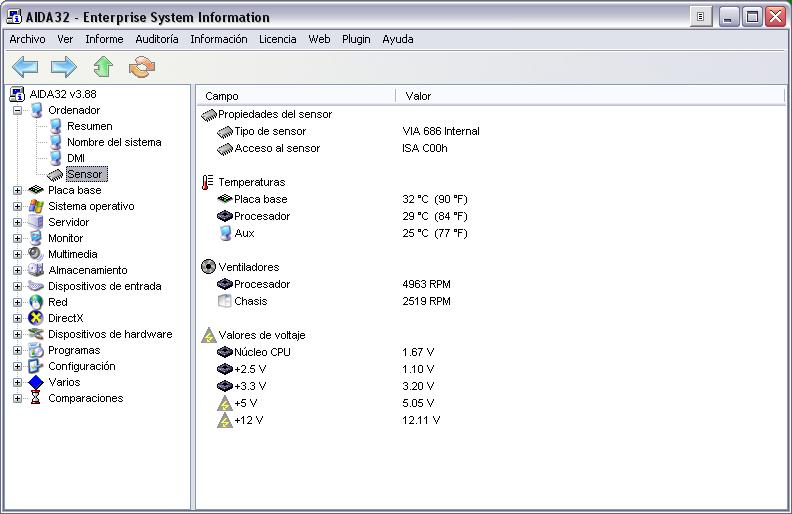Click the Sistema operativo Windows icon

point(37,206)
